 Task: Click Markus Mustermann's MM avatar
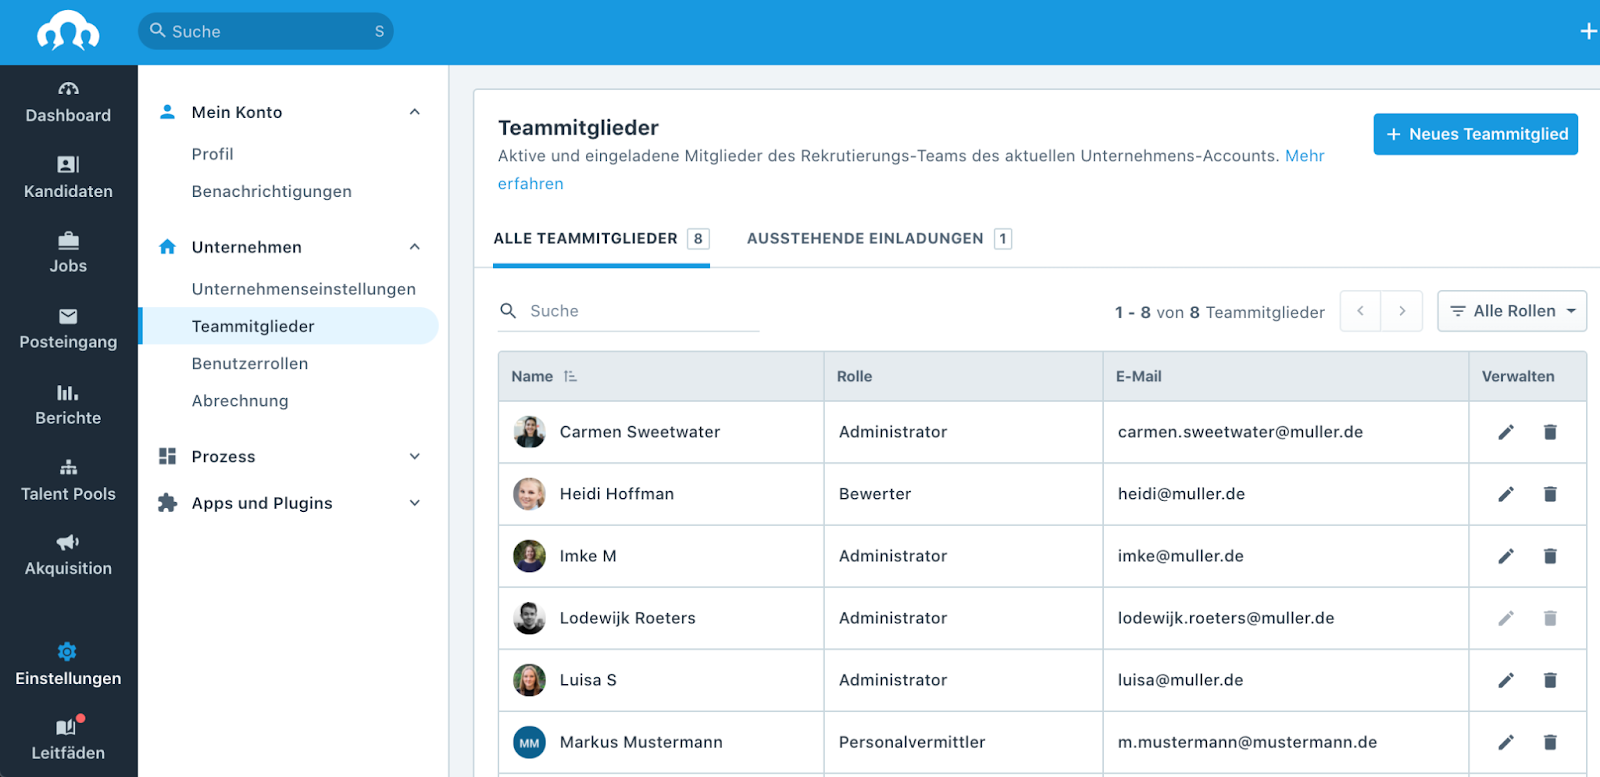[x=529, y=742]
